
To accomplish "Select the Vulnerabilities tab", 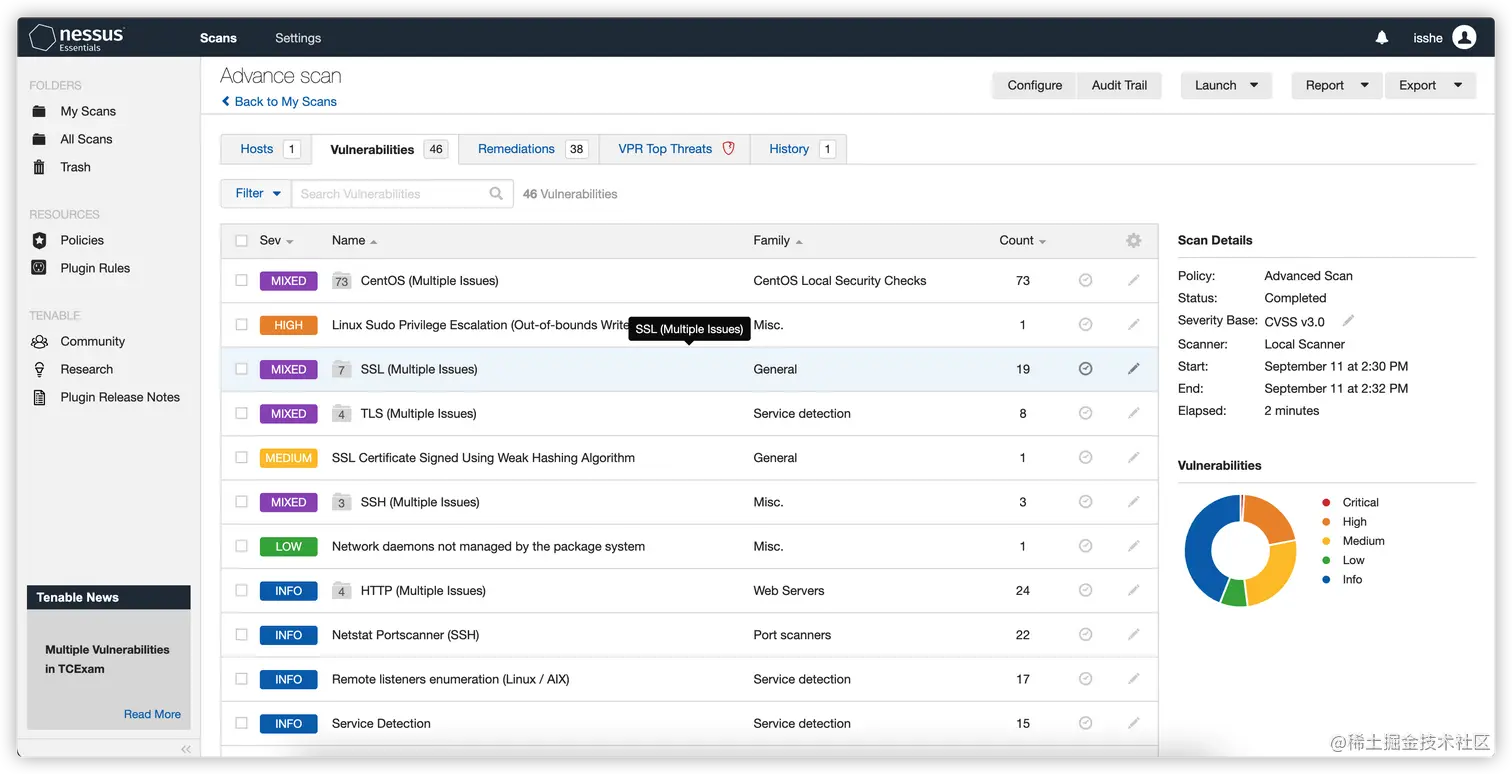I will 387,149.
